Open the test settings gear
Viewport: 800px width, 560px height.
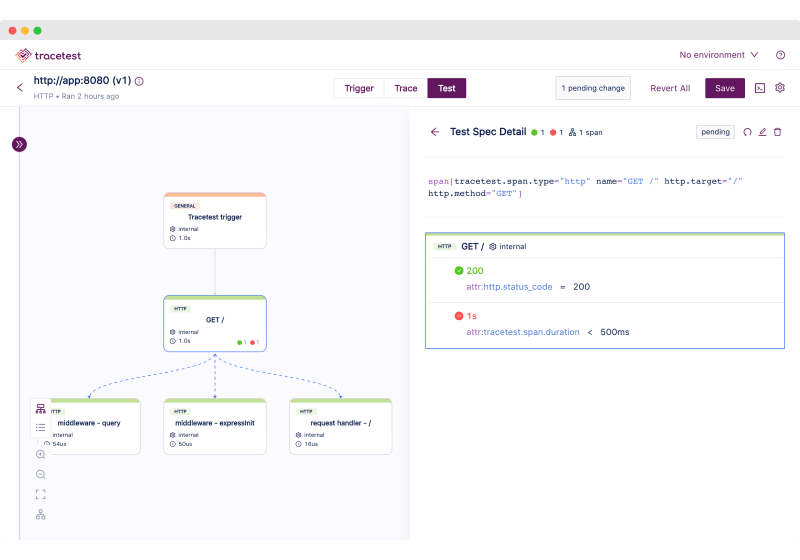click(780, 88)
